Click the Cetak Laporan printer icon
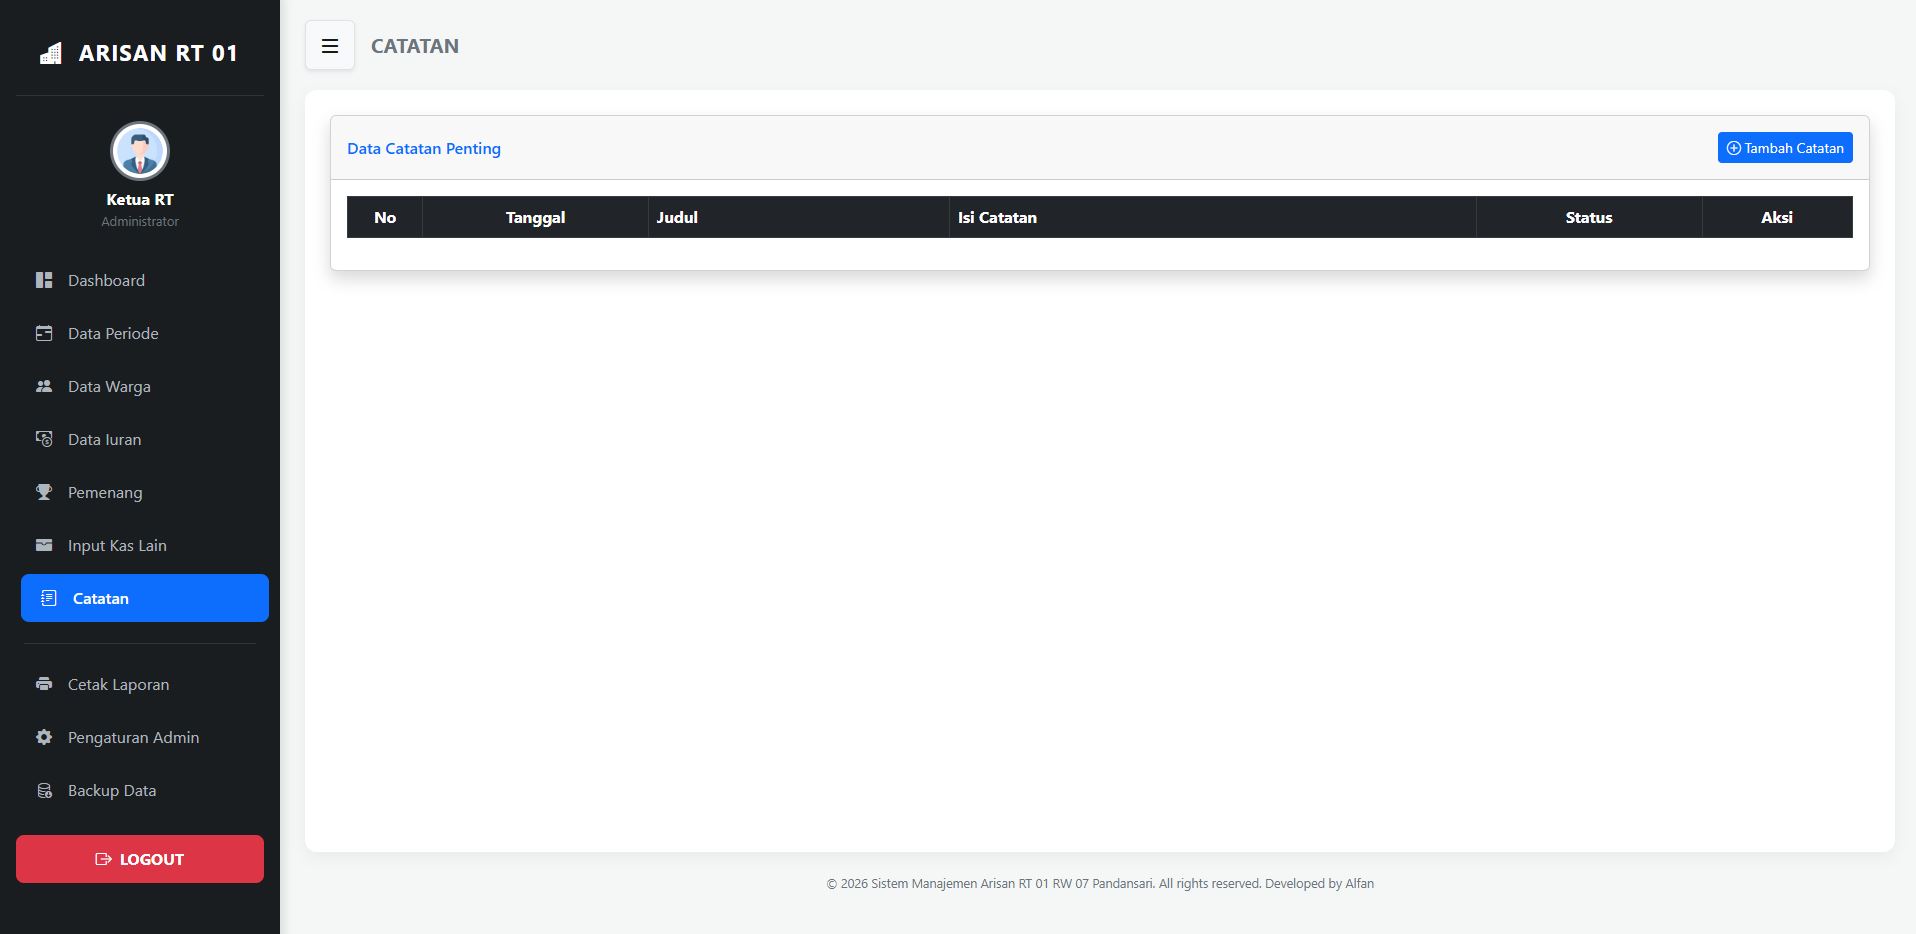The width and height of the screenshot is (1916, 934). coord(44,685)
